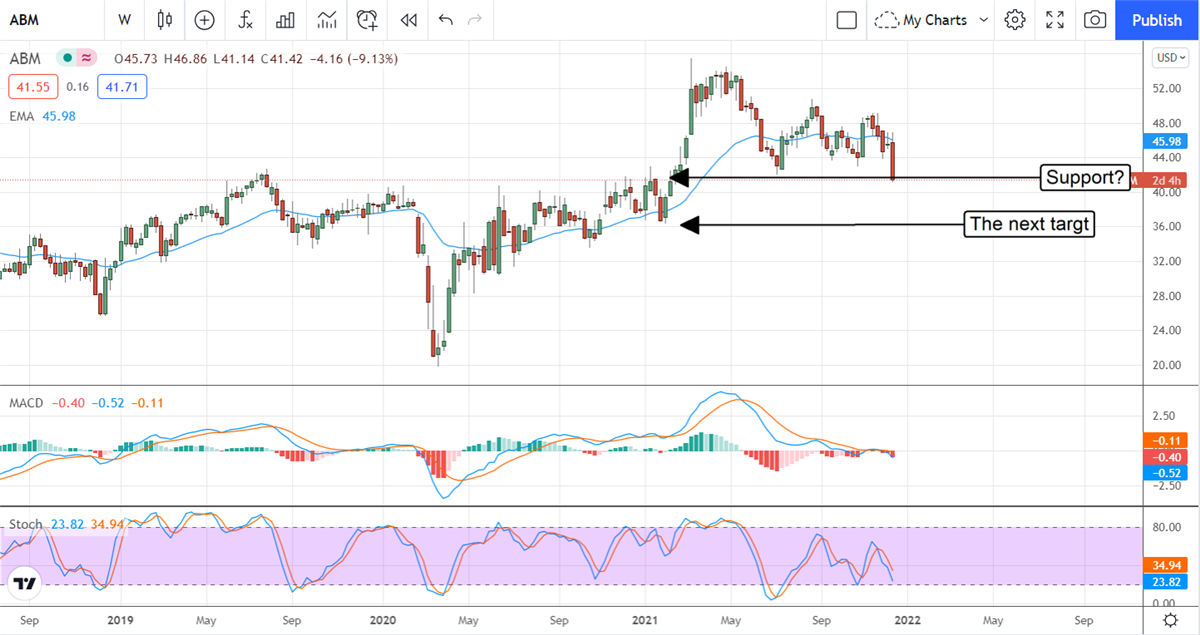Click the 2019 time axis label
Viewport: 1200px width, 635px height.
point(121,620)
